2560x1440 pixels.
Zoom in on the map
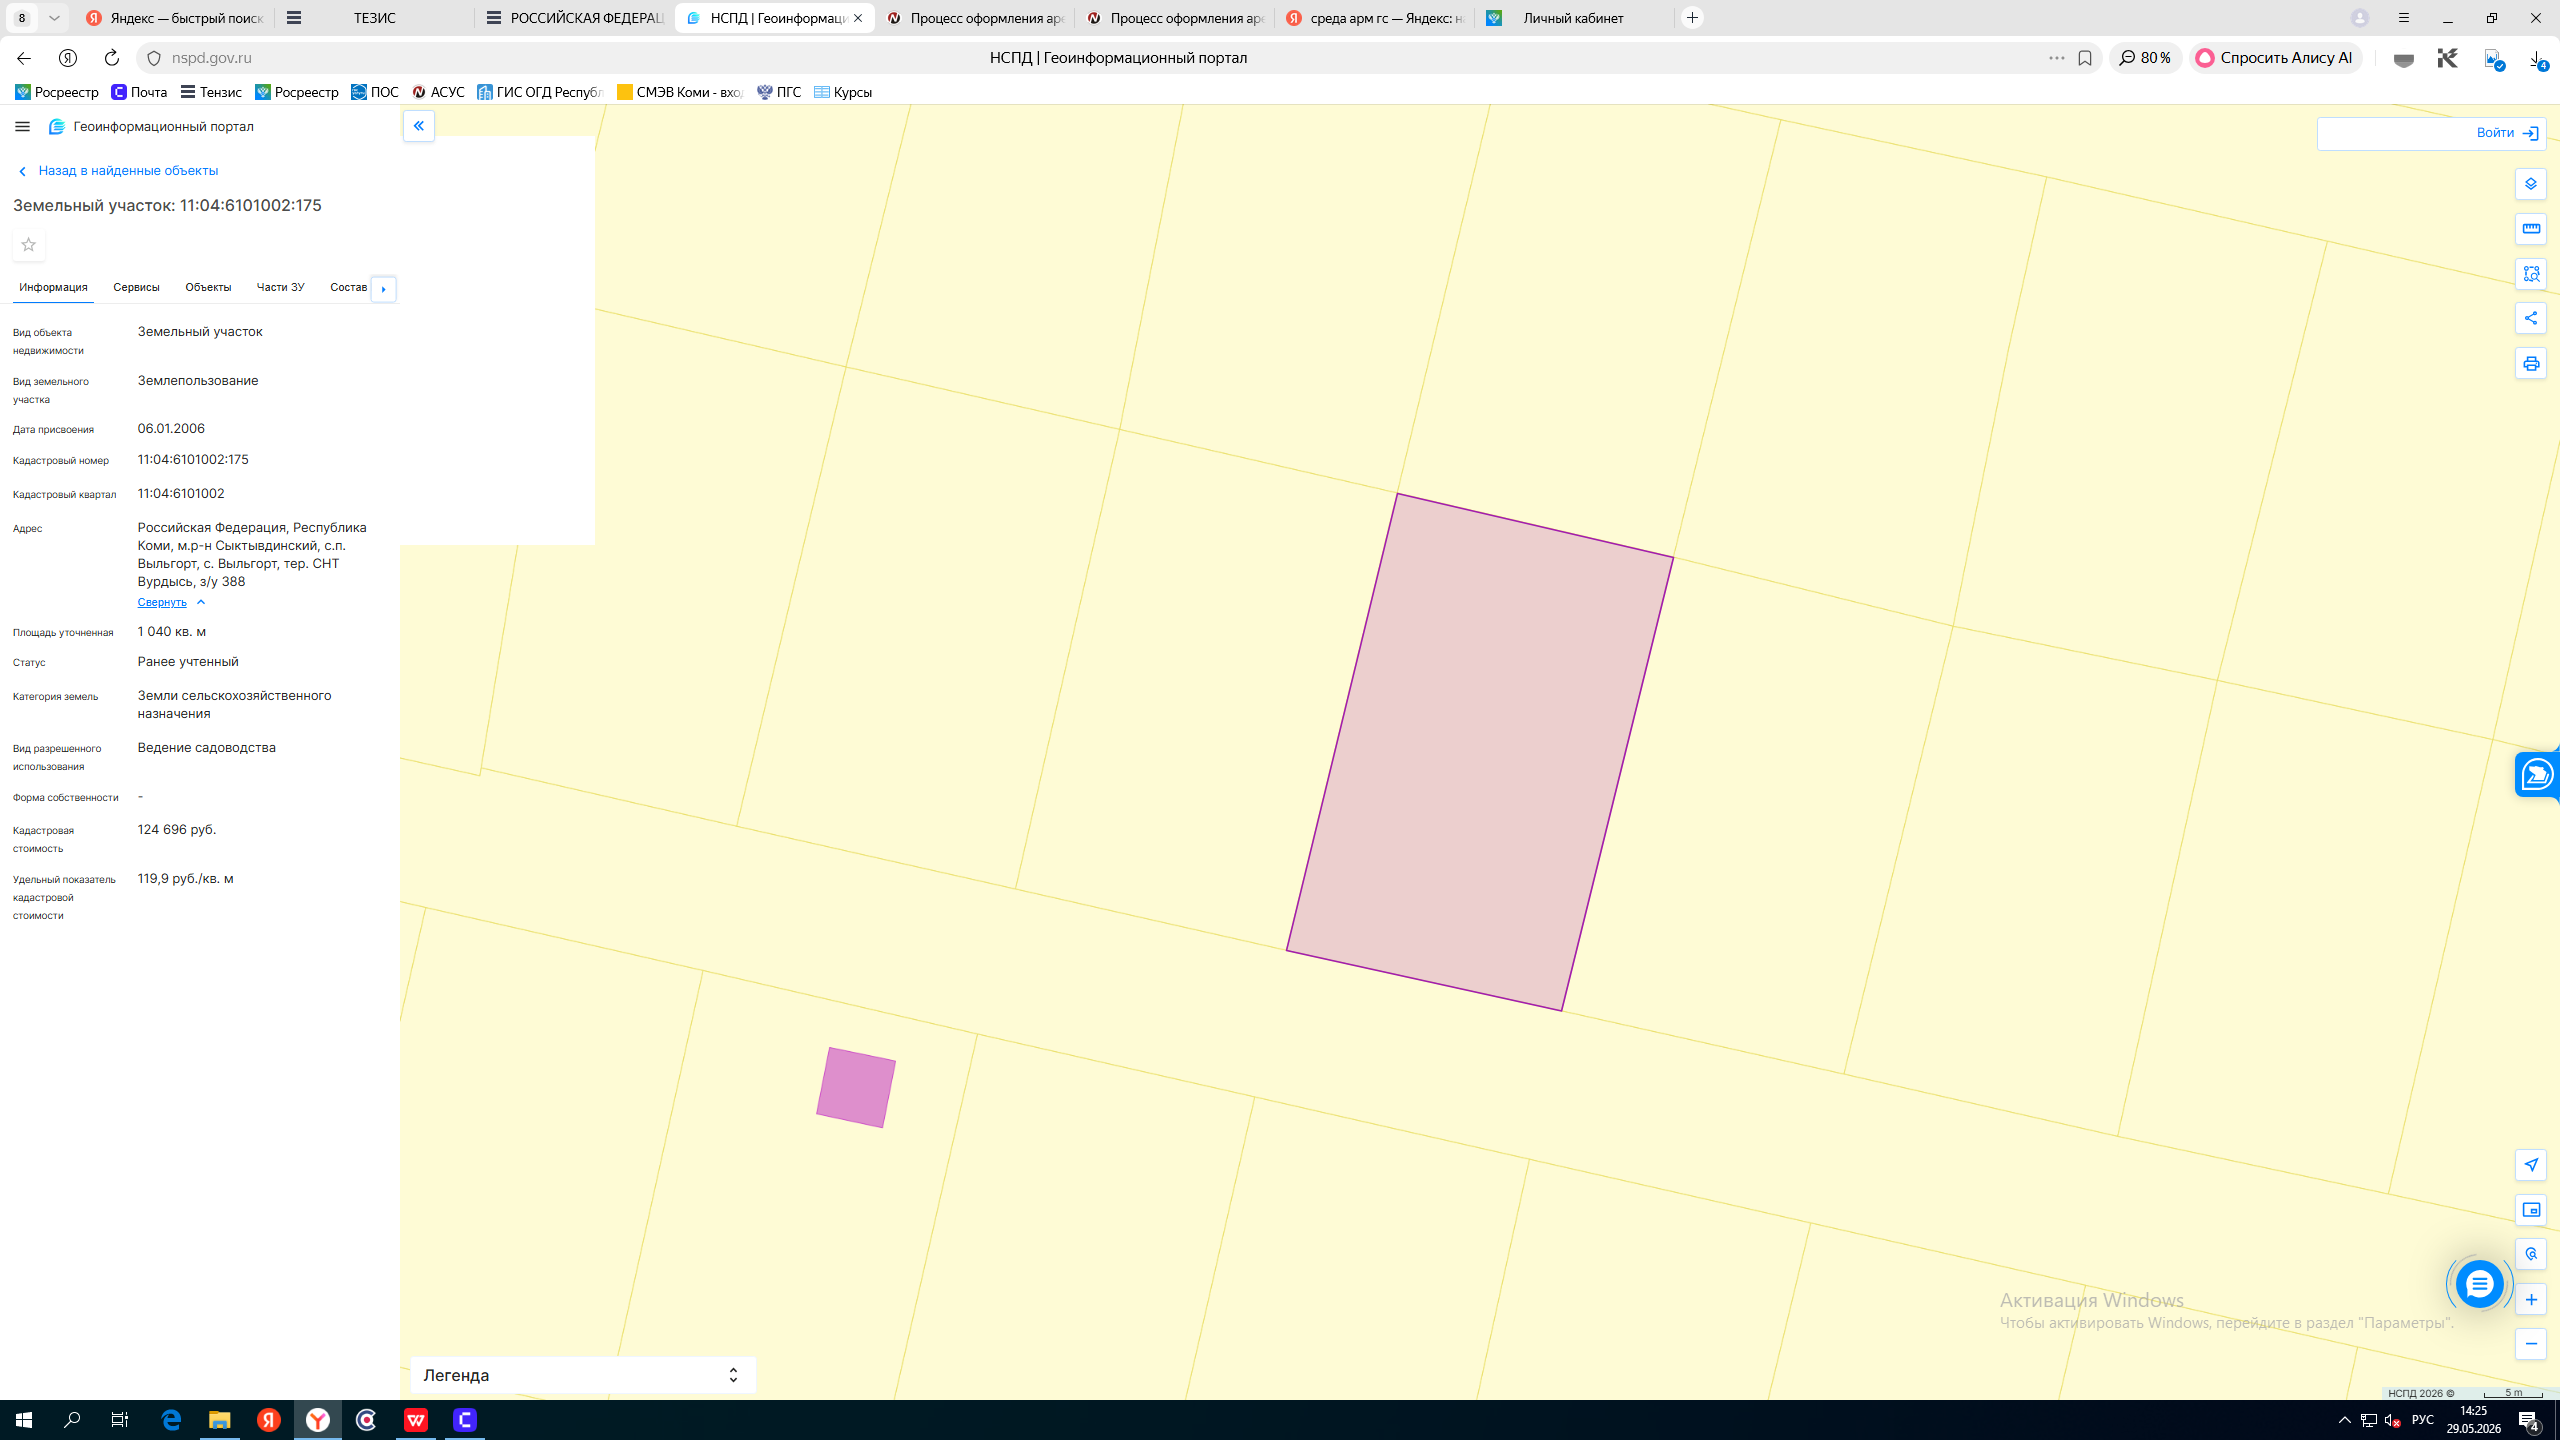click(2530, 1300)
